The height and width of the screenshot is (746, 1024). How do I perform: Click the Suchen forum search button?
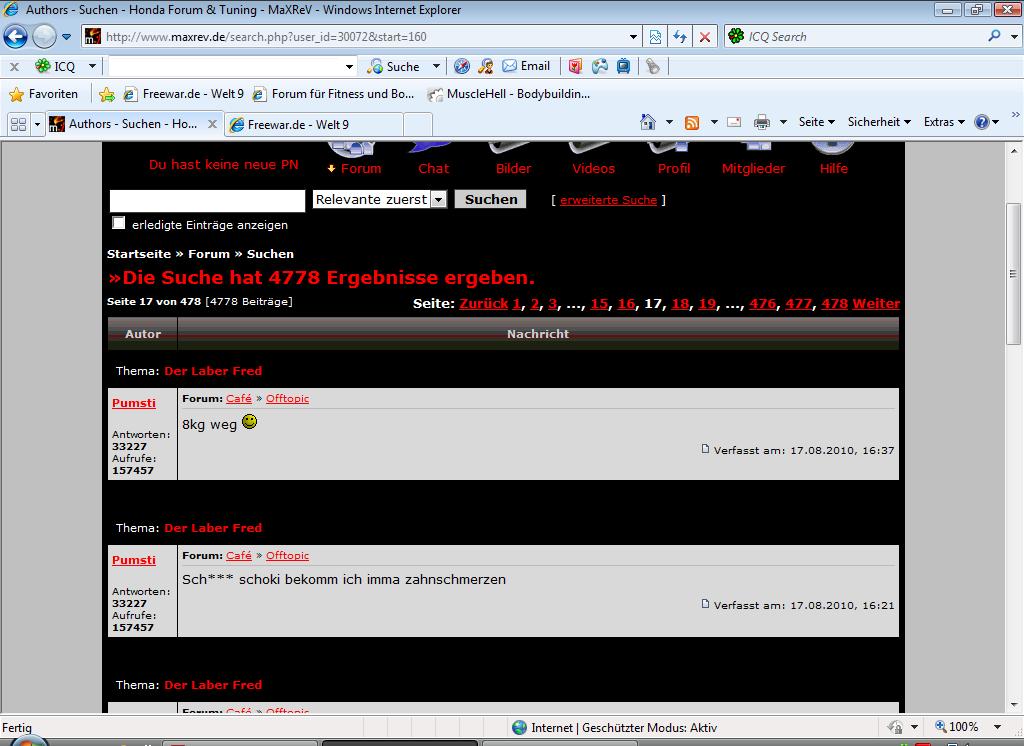coord(491,199)
